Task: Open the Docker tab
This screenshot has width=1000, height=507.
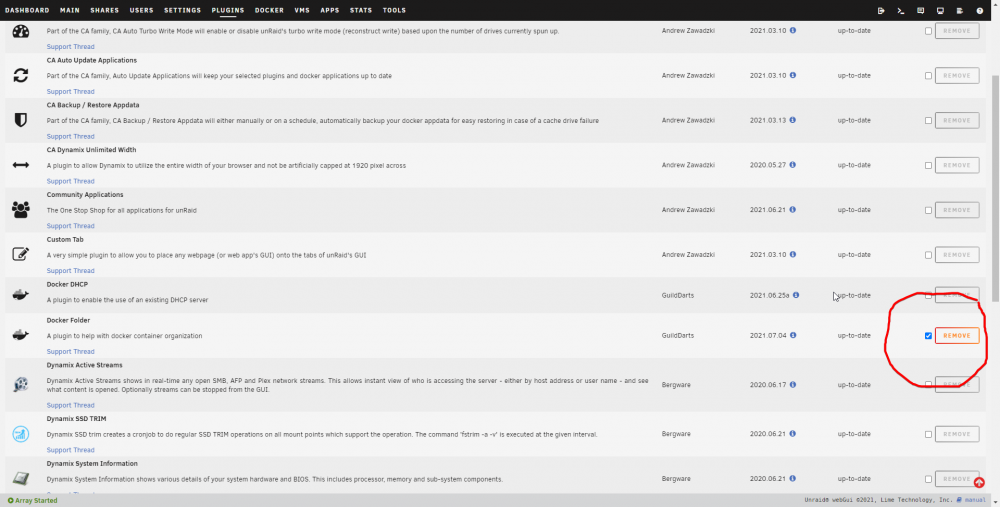Action: (x=269, y=10)
